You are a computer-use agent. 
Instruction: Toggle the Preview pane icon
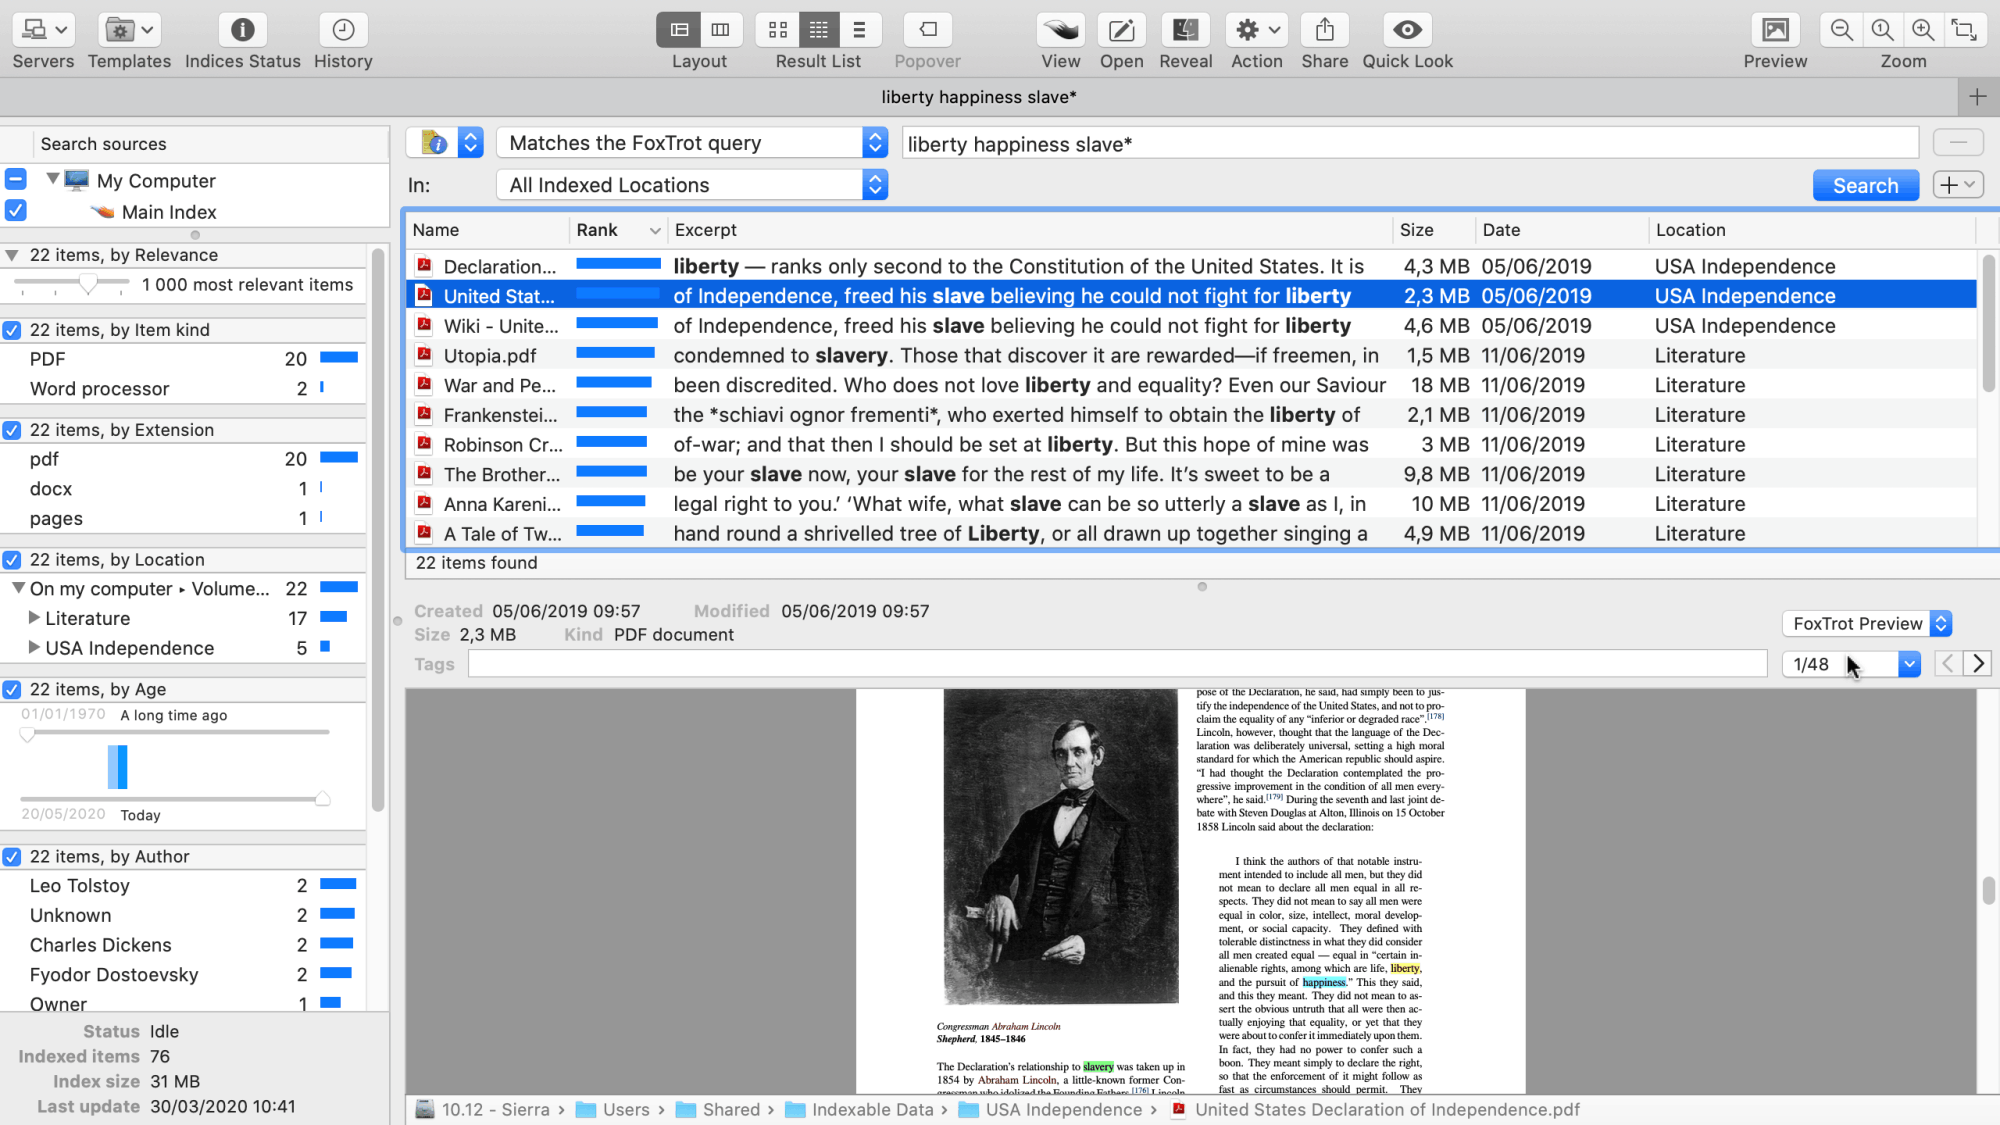tap(1775, 30)
